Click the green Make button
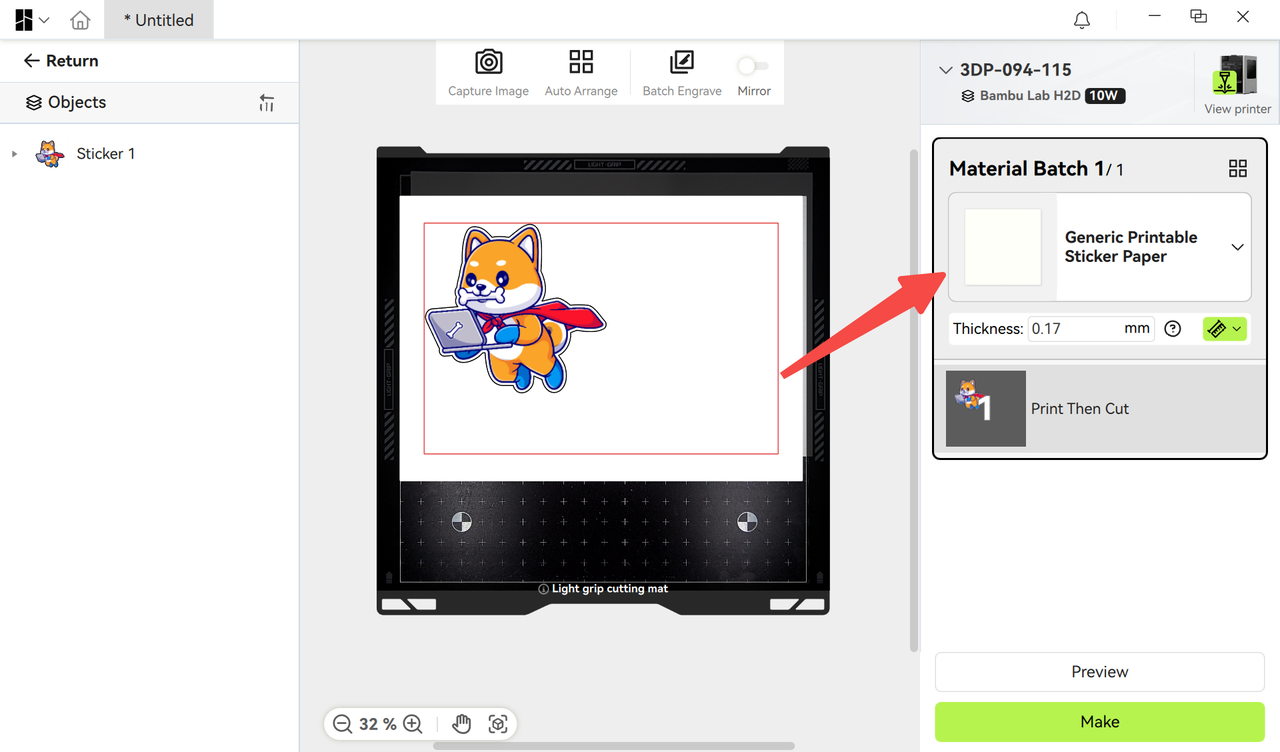The height and width of the screenshot is (752, 1280). [1100, 722]
